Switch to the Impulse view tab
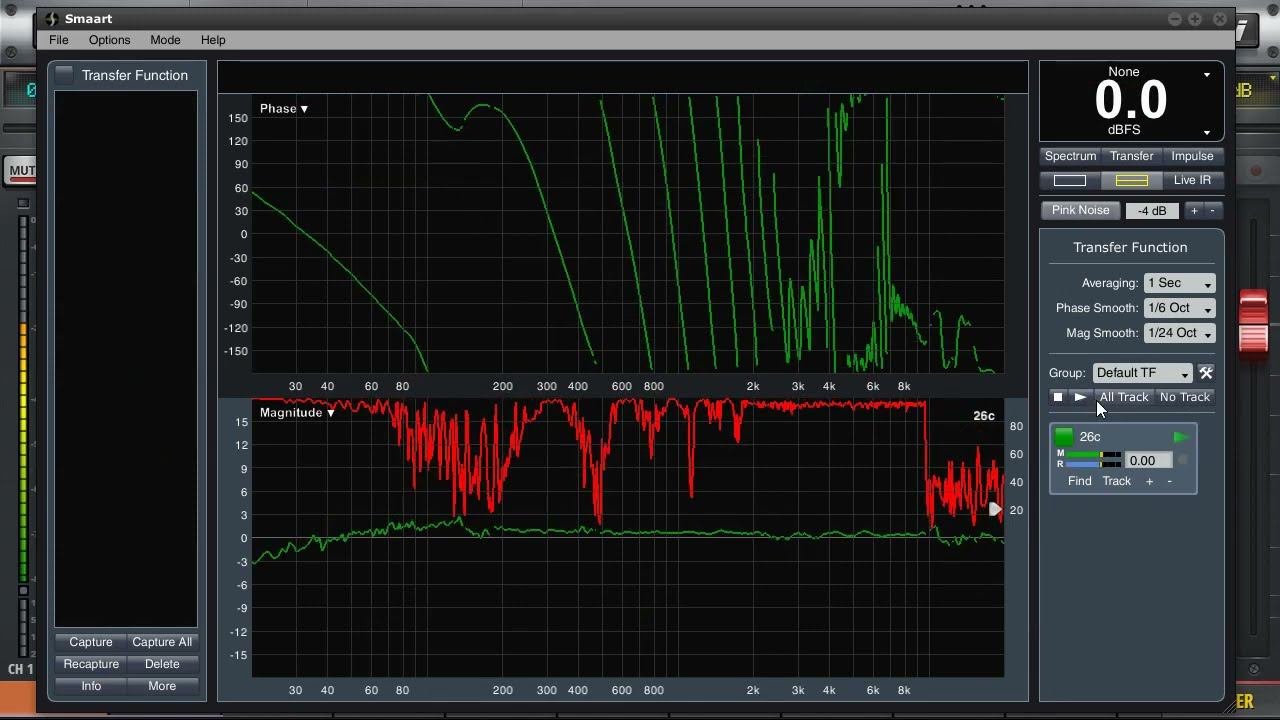Viewport: 1280px width, 720px height. [1192, 156]
